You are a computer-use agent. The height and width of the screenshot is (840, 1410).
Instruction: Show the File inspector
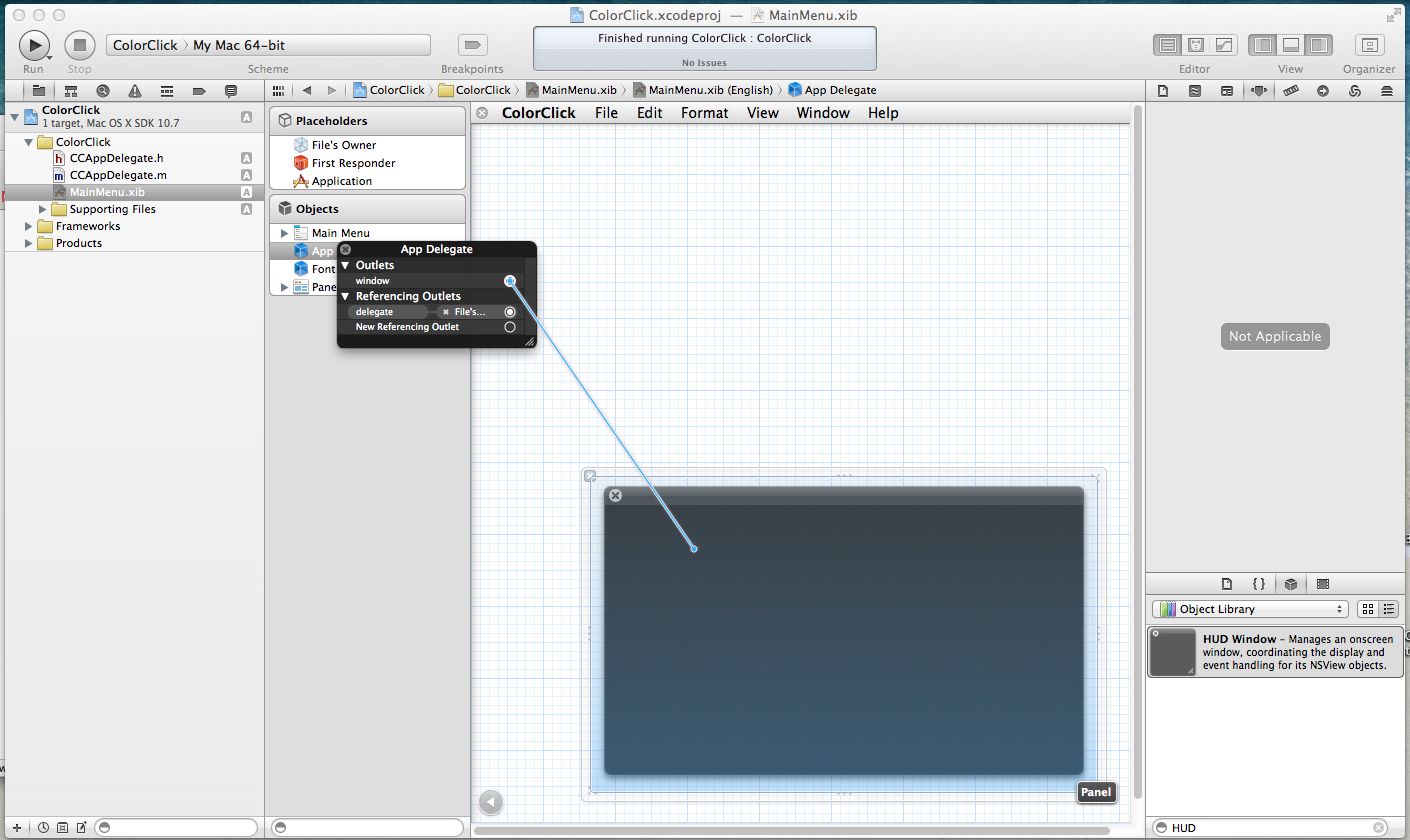click(1163, 90)
